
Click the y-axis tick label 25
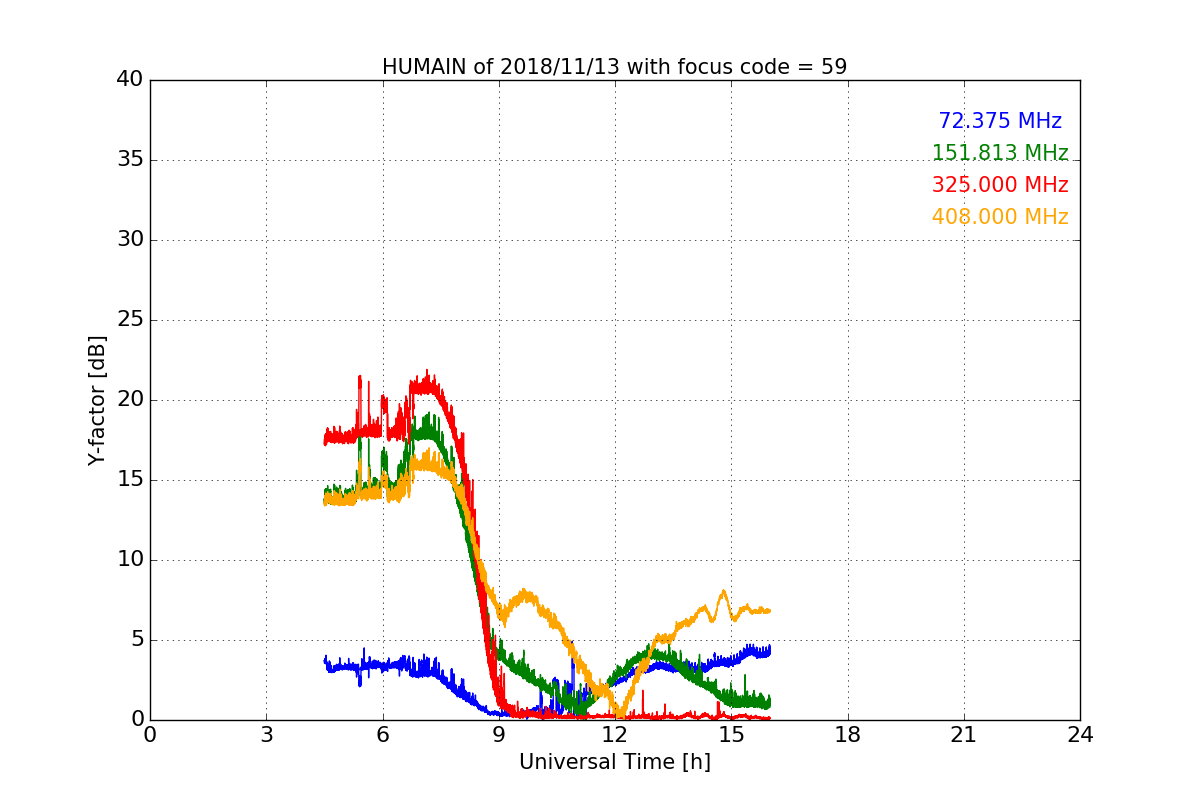pos(130,320)
